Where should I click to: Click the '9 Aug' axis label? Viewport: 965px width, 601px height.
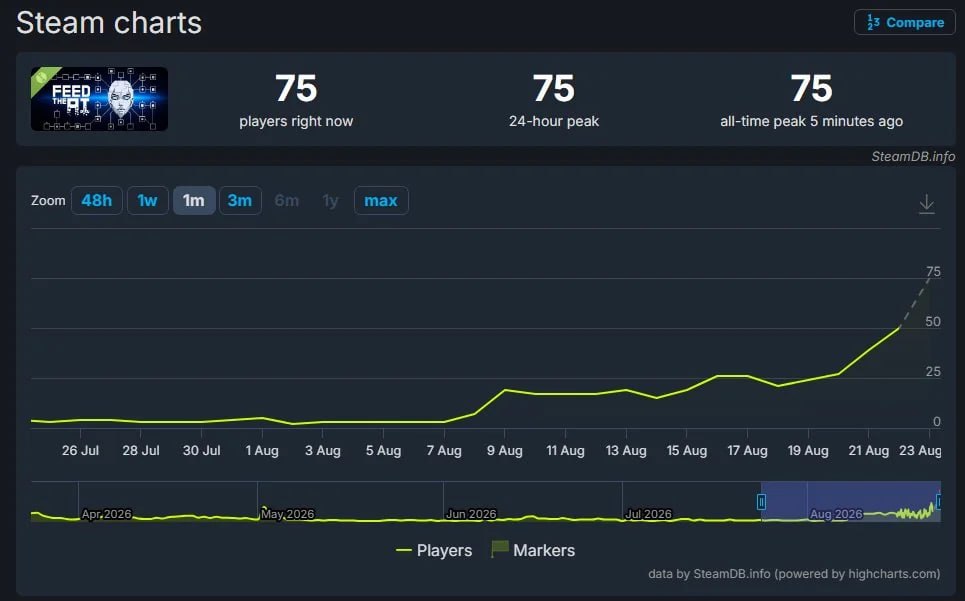[505, 450]
